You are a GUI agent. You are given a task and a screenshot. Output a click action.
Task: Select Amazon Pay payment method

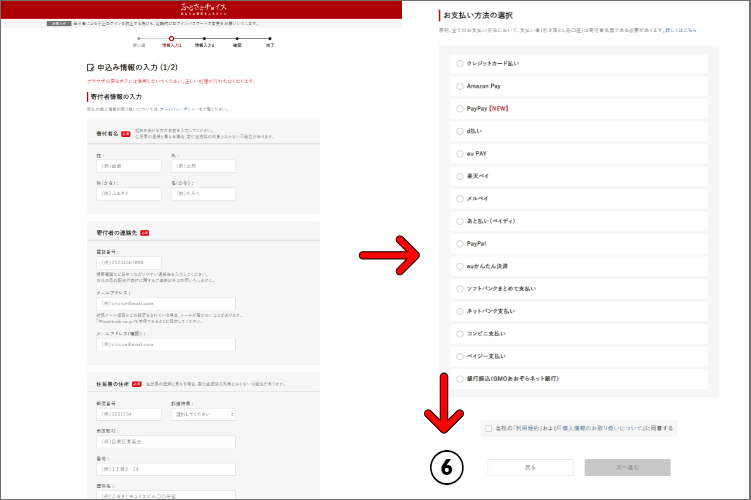[x=460, y=86]
